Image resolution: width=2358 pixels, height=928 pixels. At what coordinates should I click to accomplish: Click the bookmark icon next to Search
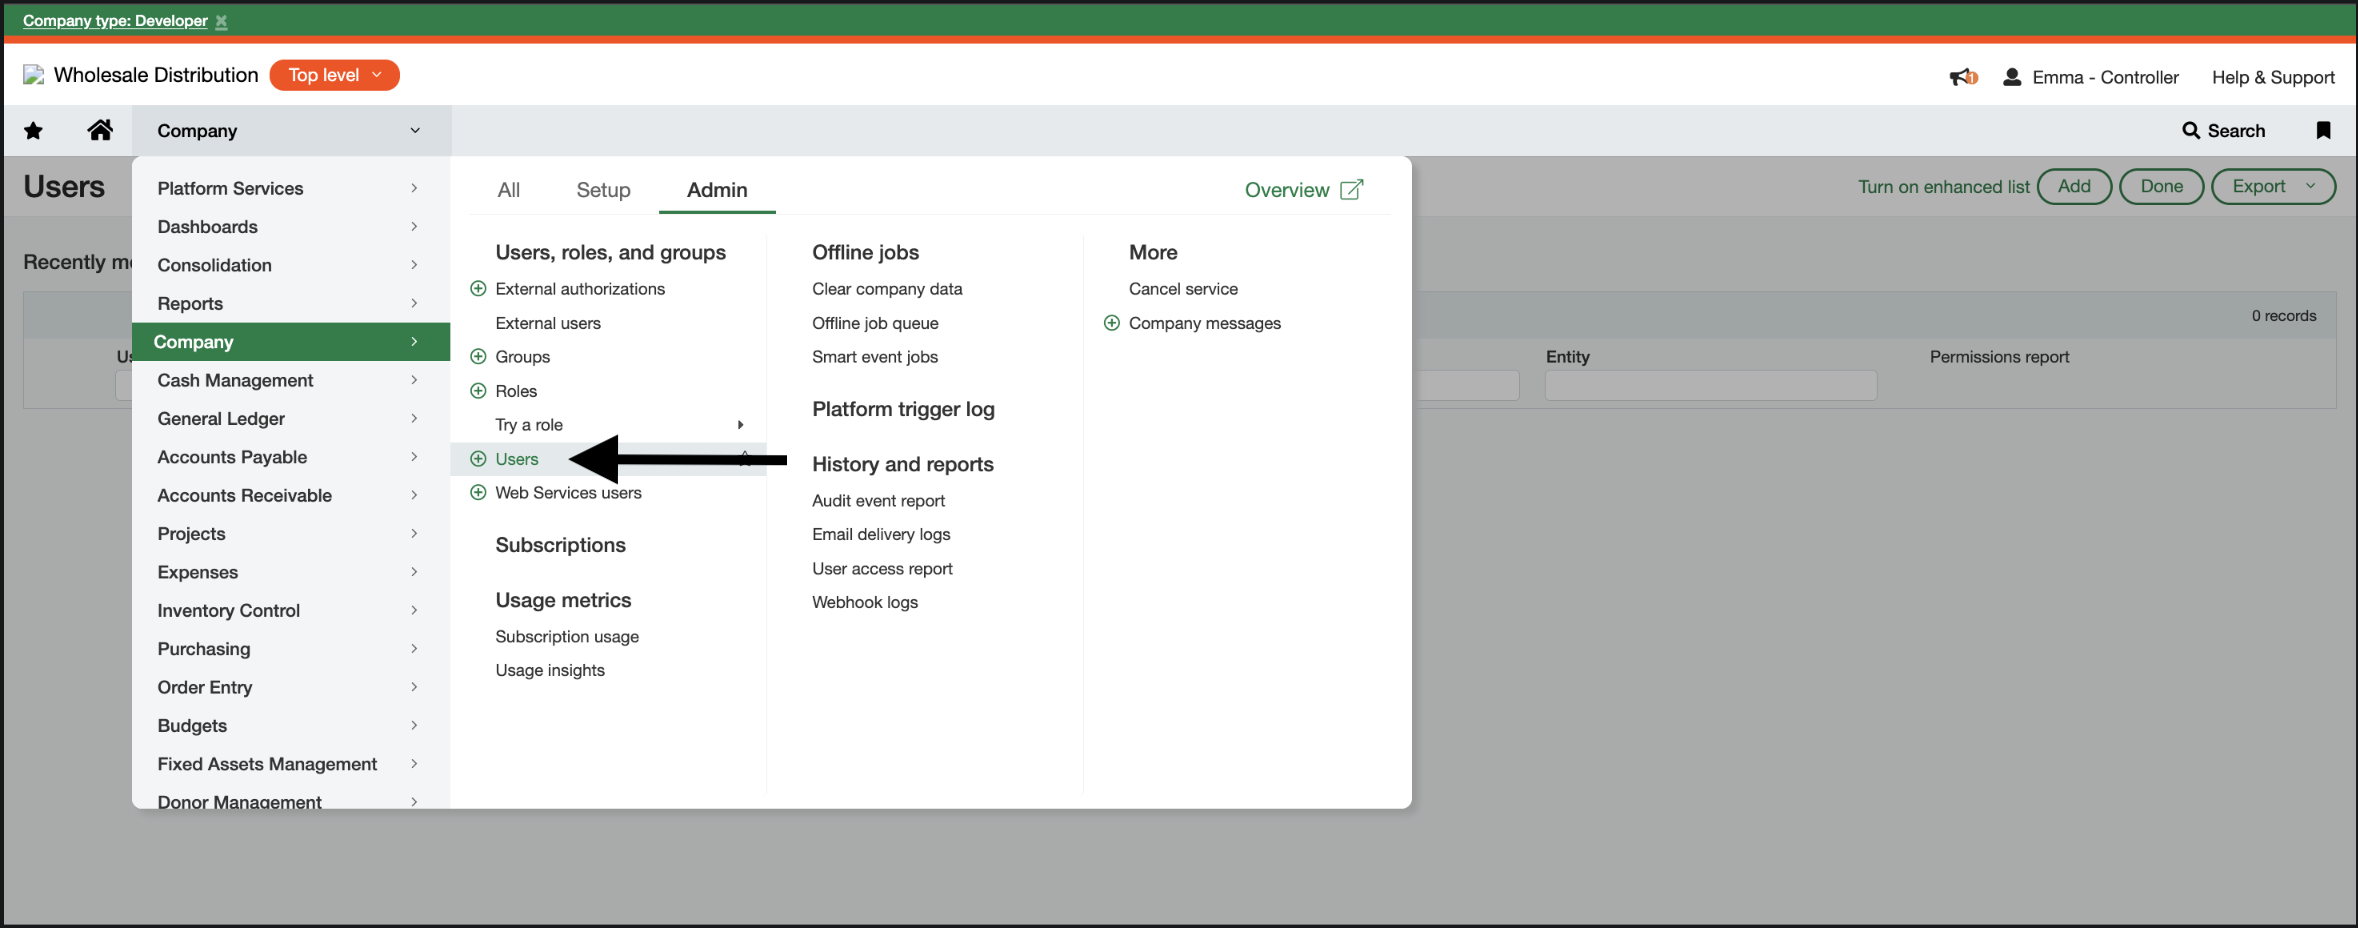2324,130
